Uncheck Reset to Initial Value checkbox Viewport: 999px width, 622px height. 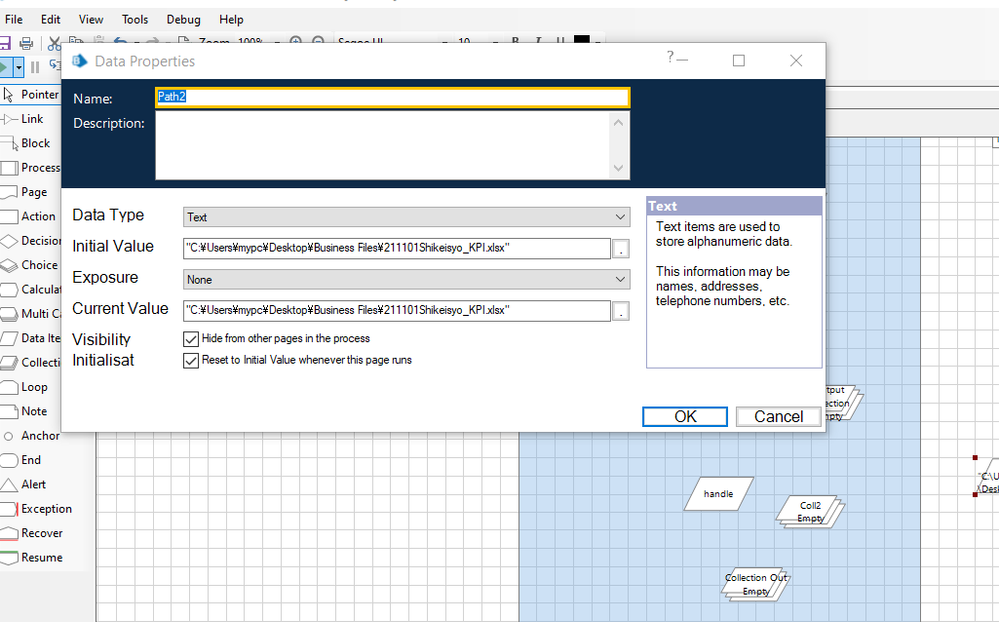point(191,360)
